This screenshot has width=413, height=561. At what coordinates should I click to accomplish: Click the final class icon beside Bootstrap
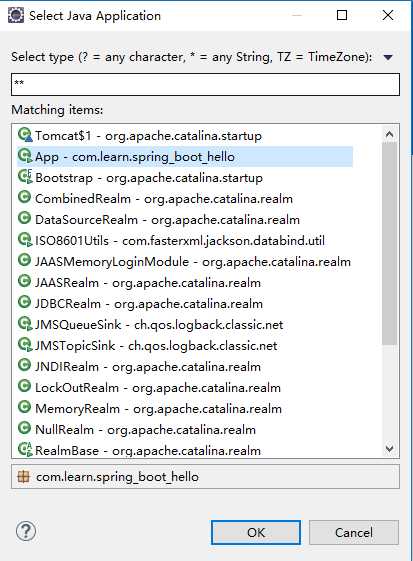tap(25, 177)
